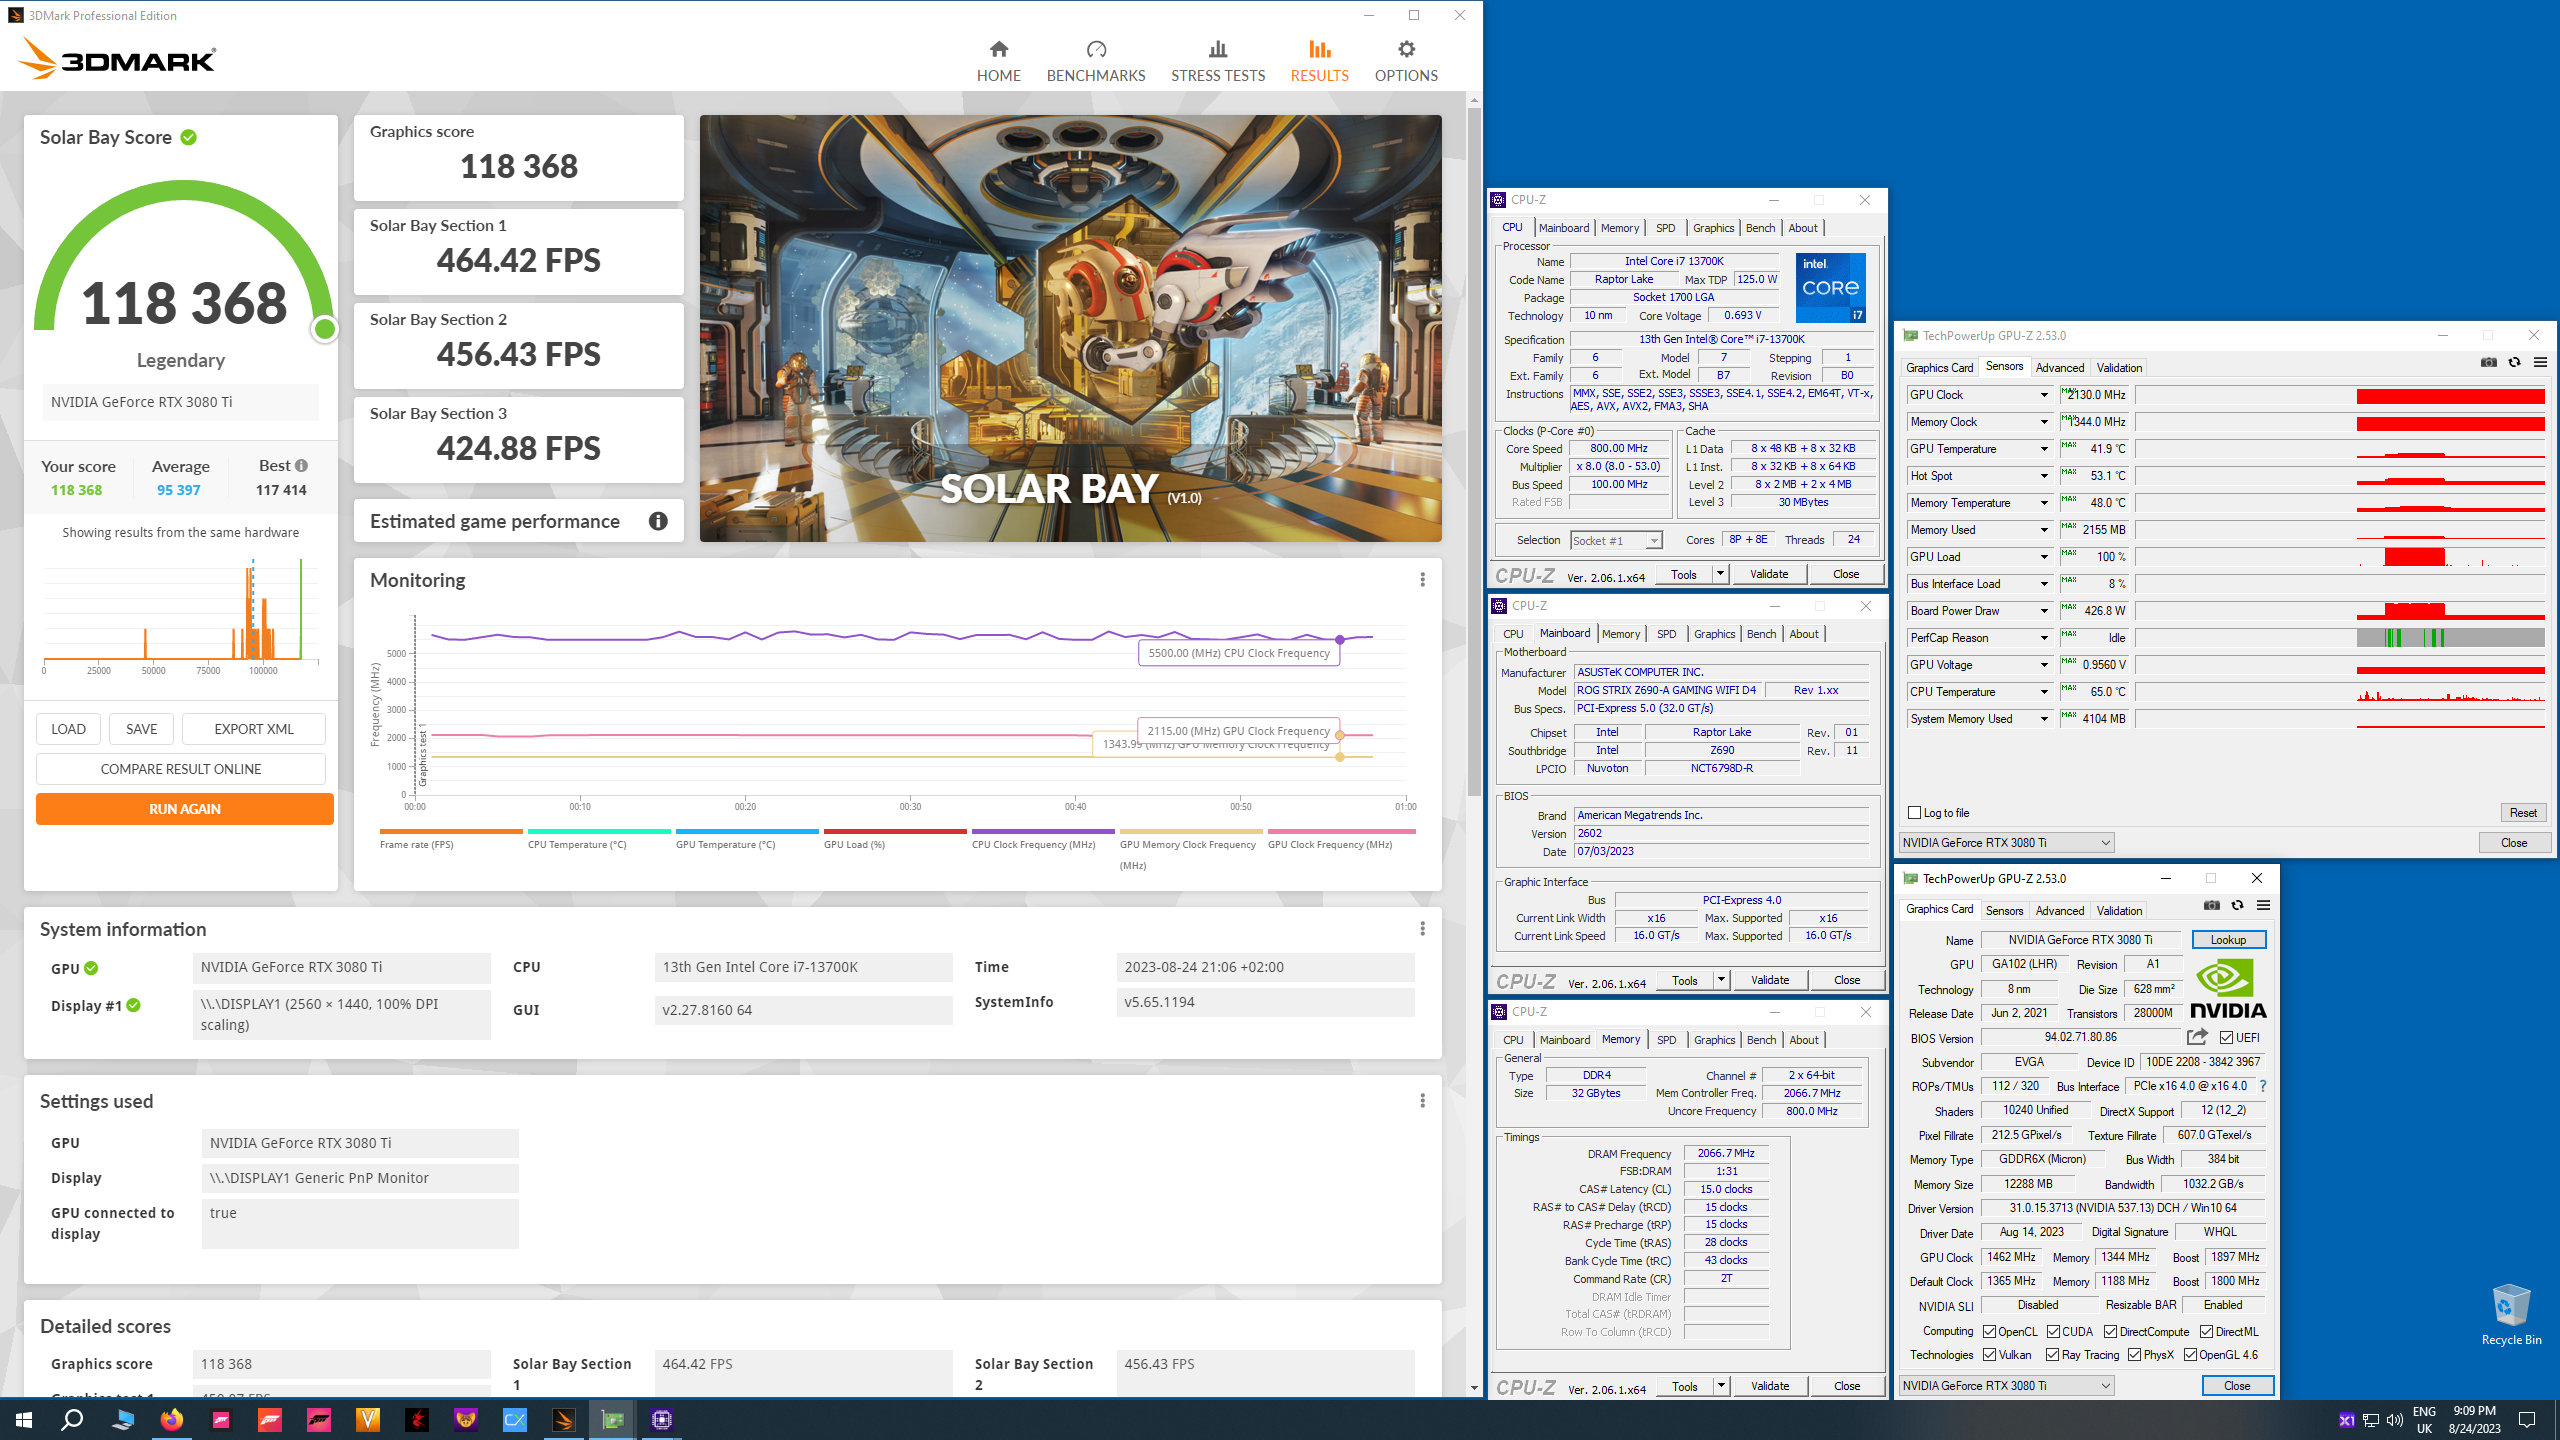Open the OPTIONS gear in 3DMark

point(1406,62)
